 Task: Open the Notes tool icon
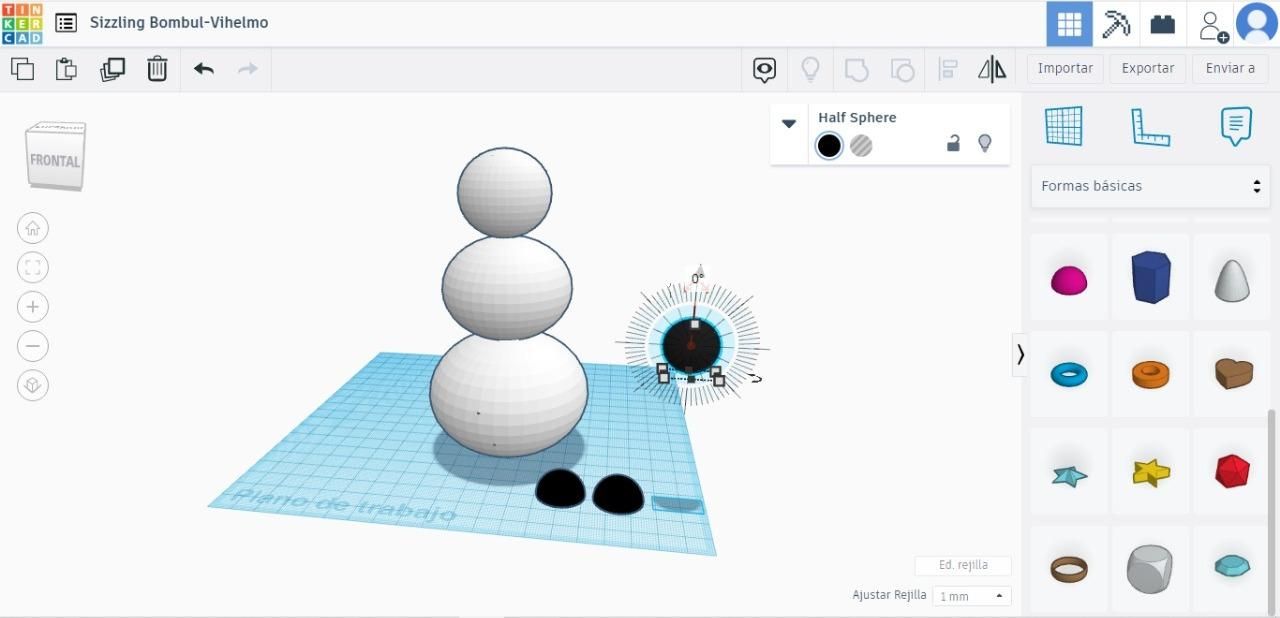[1236, 127]
